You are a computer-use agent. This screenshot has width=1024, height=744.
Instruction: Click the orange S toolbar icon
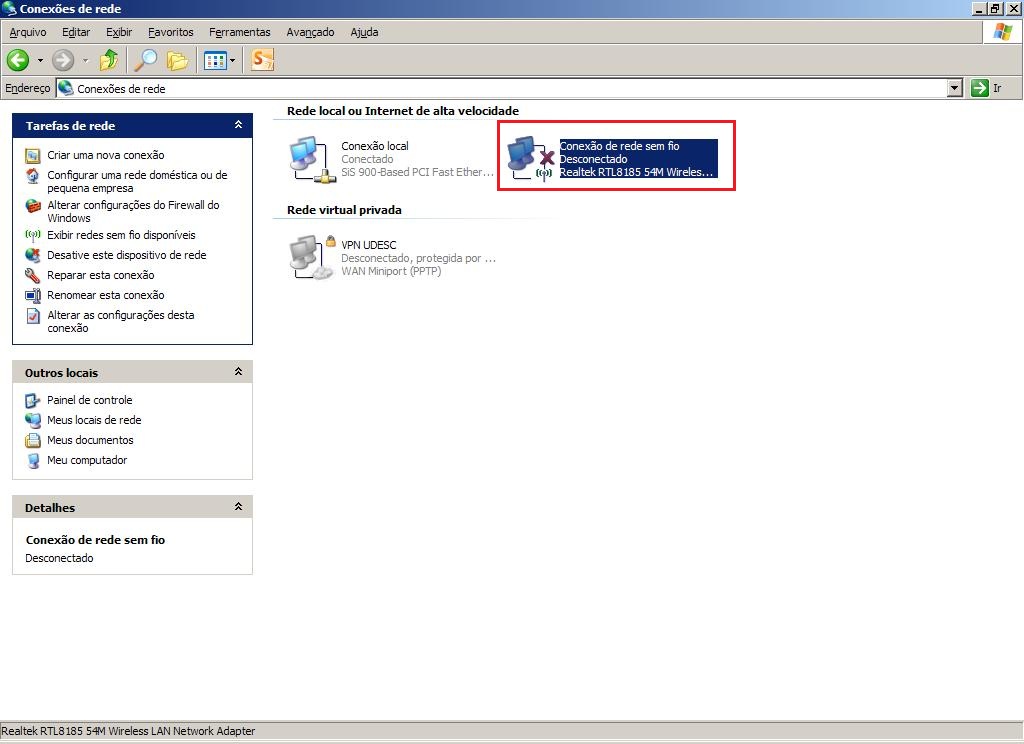click(262, 60)
